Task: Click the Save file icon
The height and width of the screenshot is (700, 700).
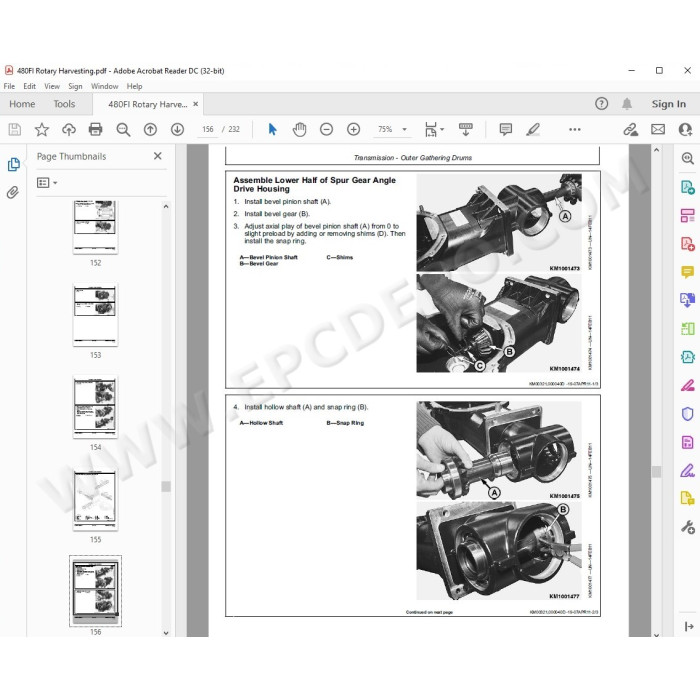Action: click(15, 129)
